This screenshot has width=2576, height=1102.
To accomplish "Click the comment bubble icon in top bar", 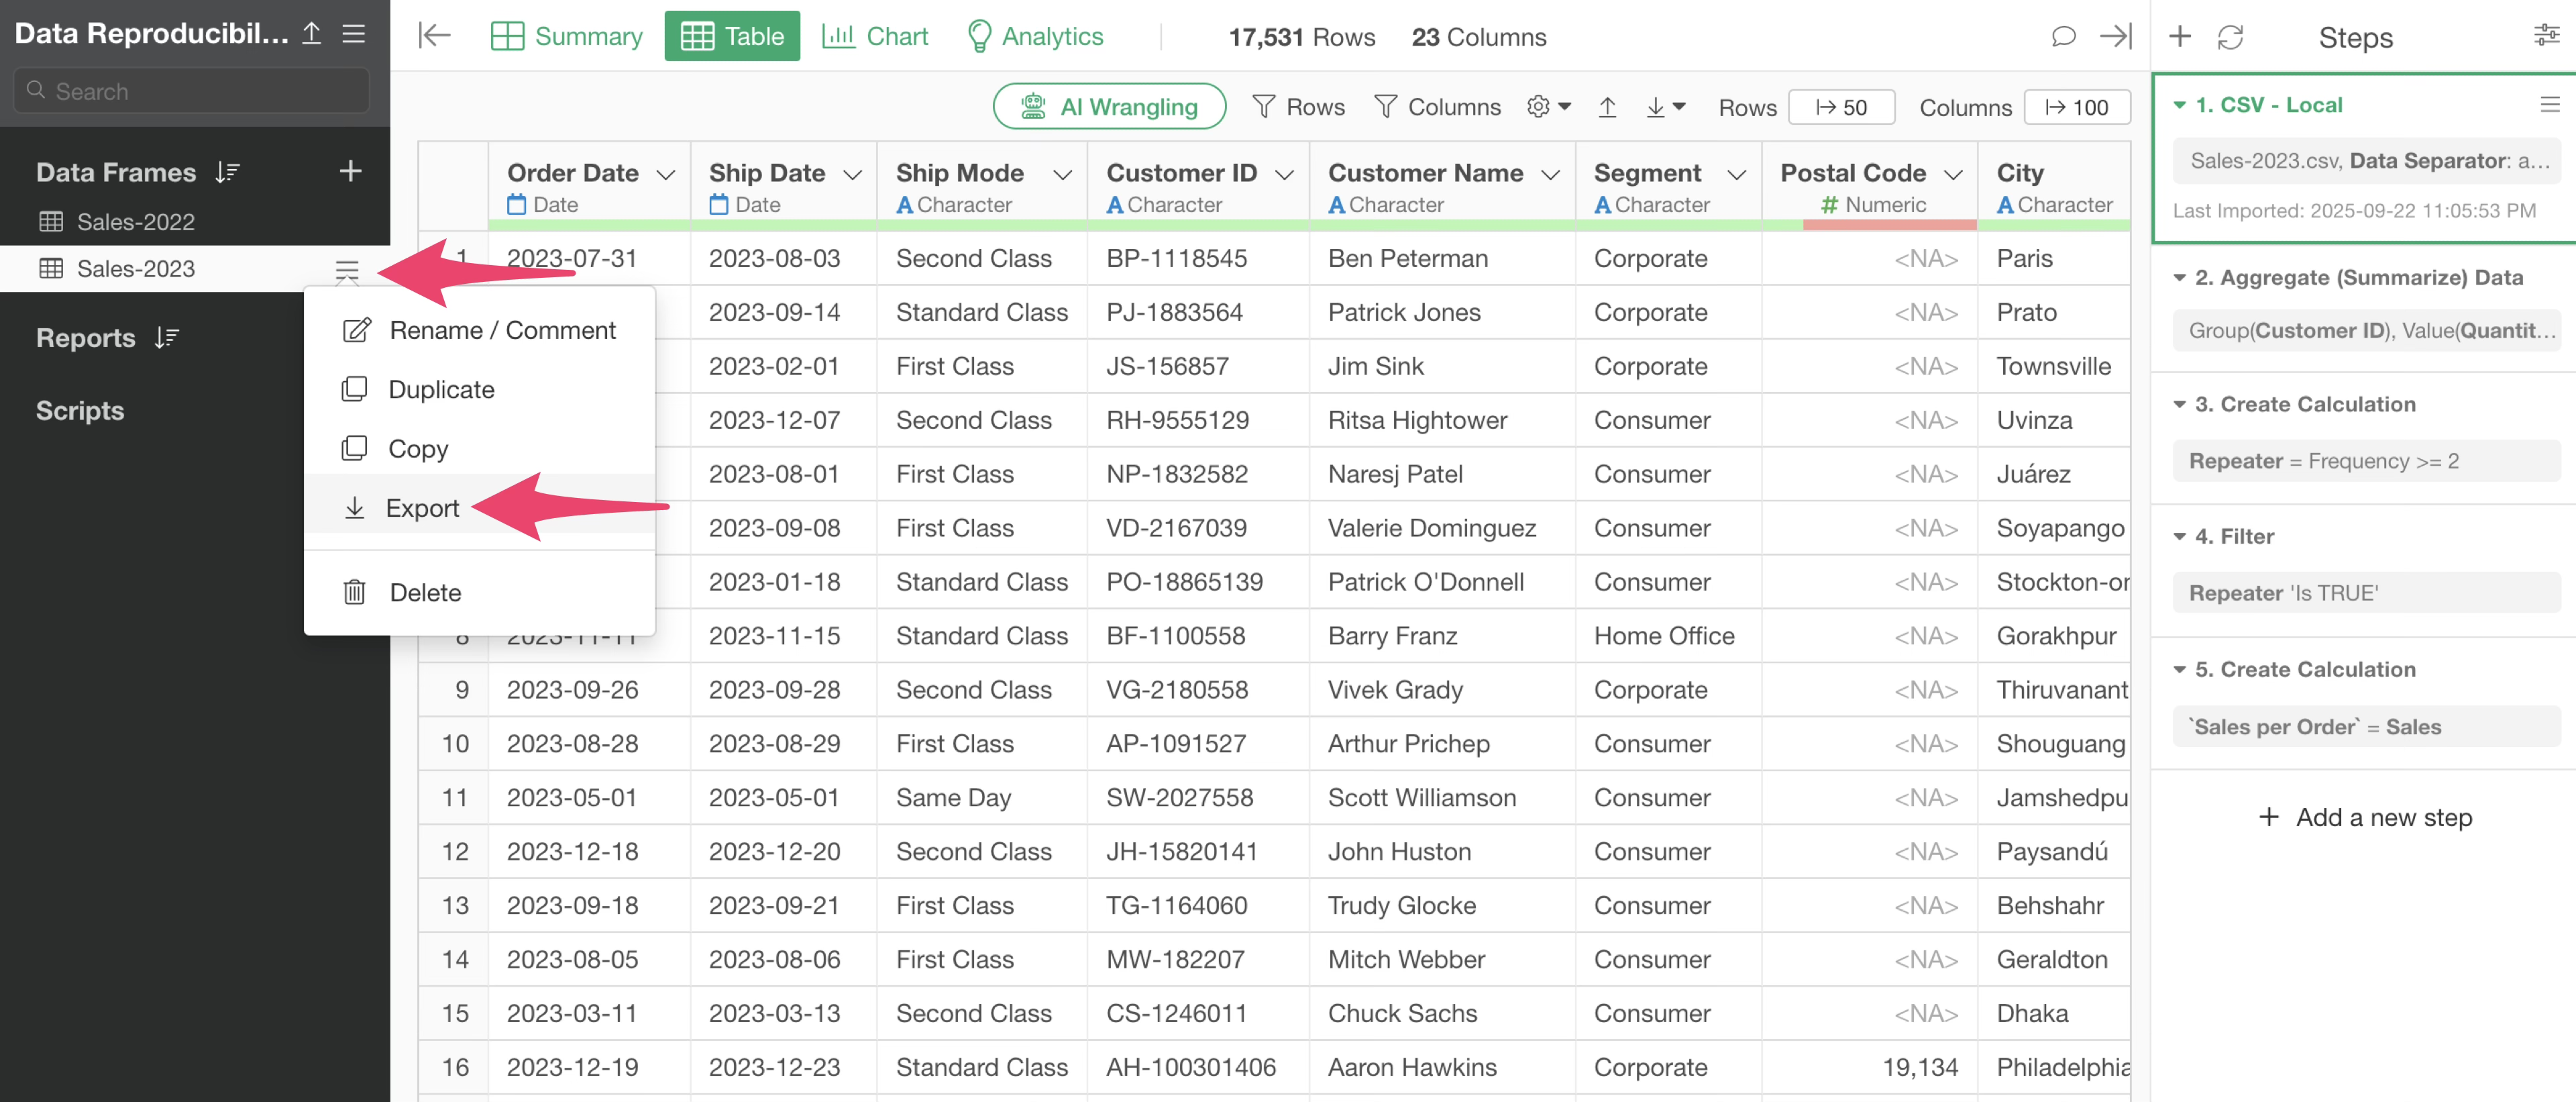I will (2062, 37).
